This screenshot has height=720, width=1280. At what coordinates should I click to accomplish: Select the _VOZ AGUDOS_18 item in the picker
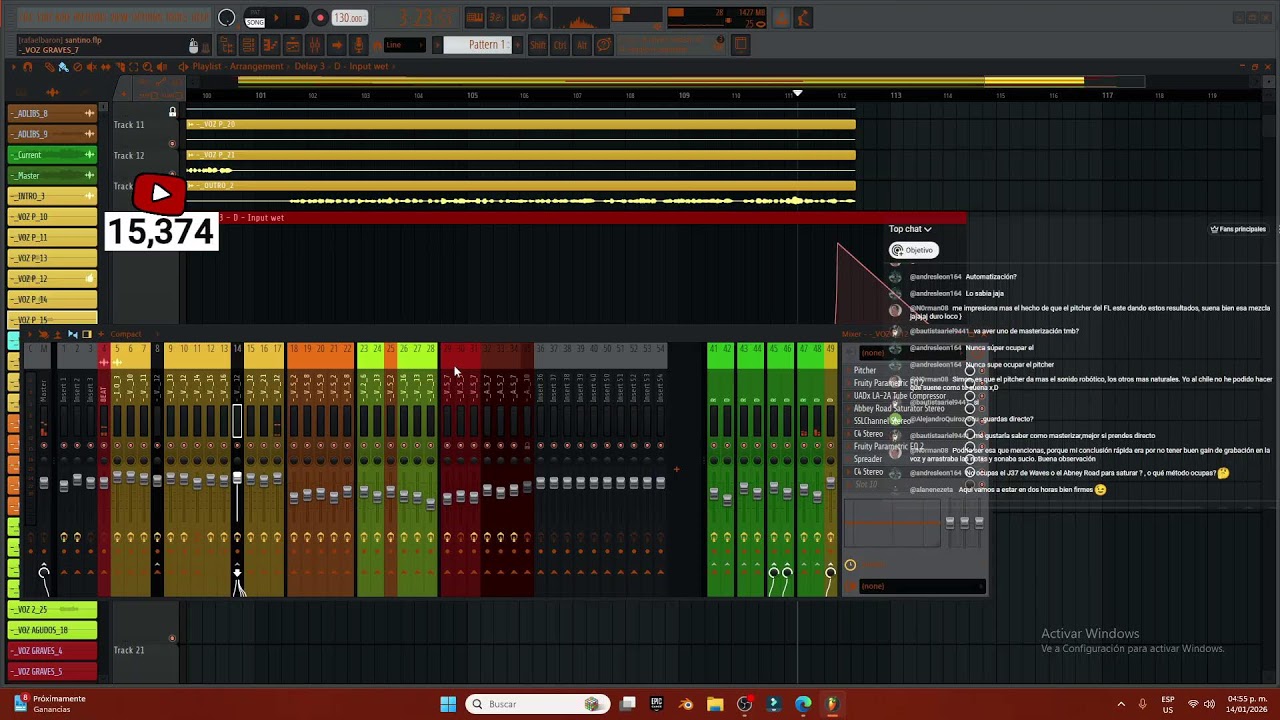52,630
